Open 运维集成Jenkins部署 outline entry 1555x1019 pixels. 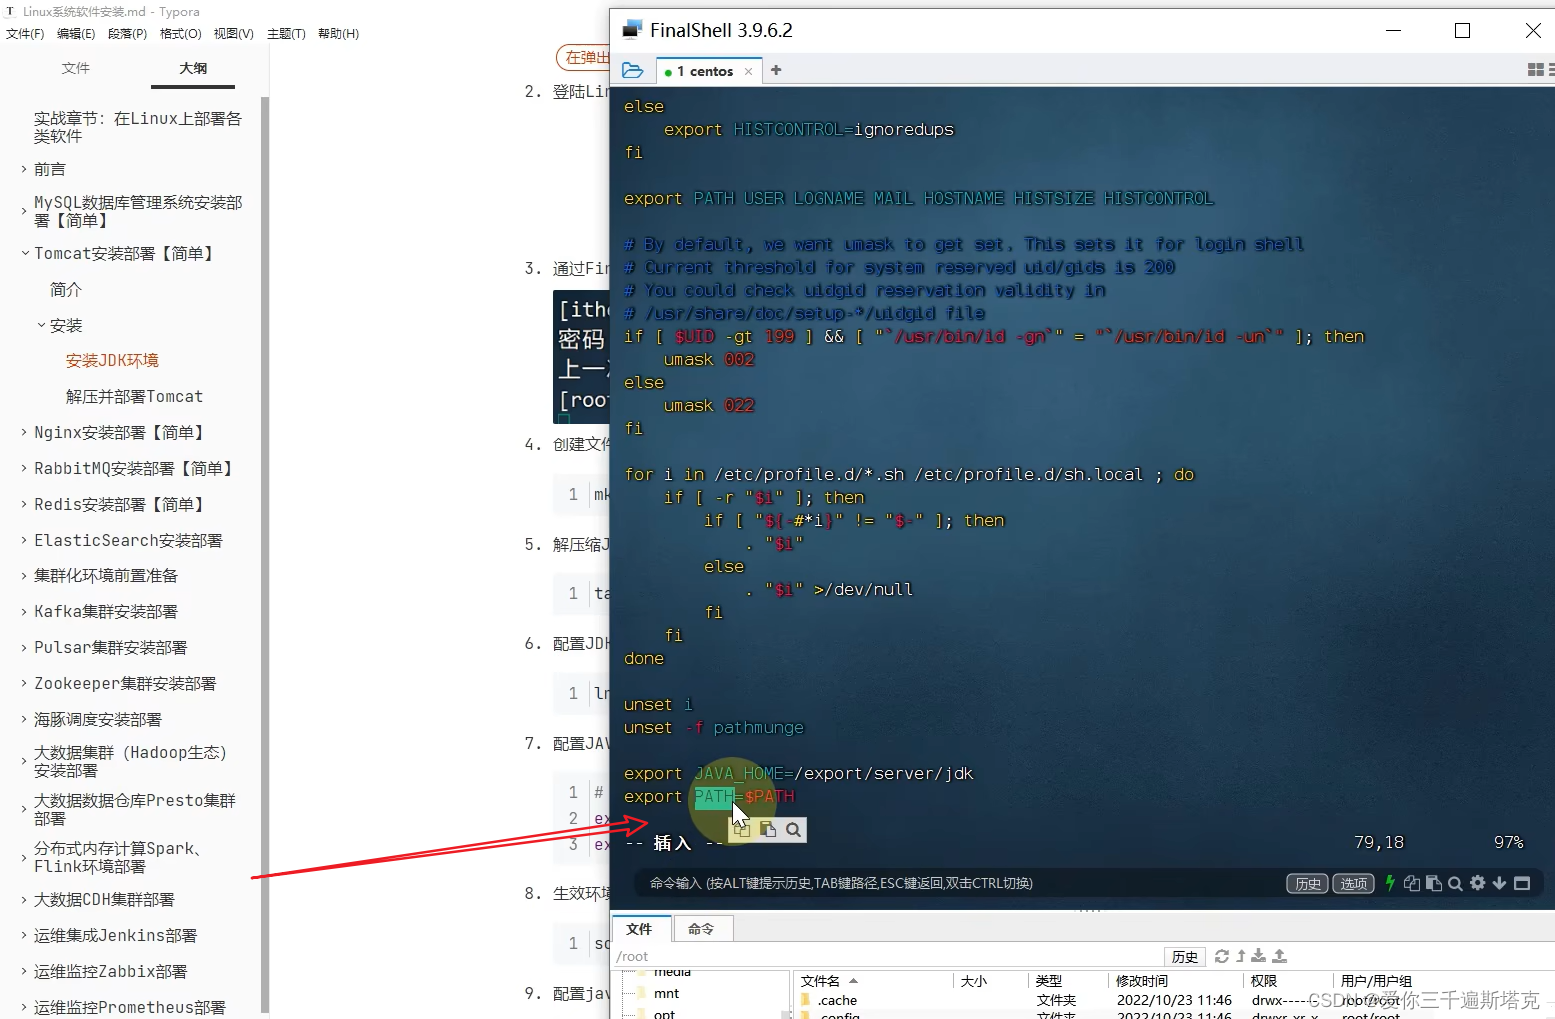(x=115, y=935)
